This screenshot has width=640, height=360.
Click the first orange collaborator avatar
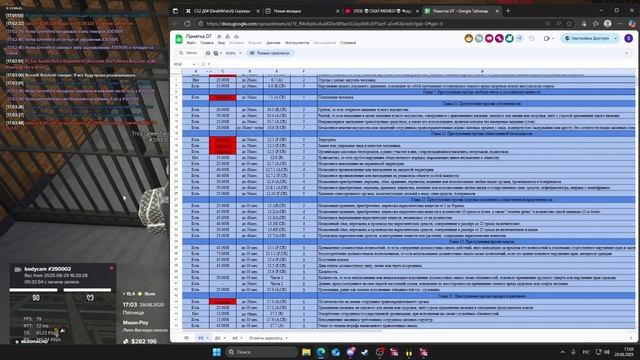[469, 38]
